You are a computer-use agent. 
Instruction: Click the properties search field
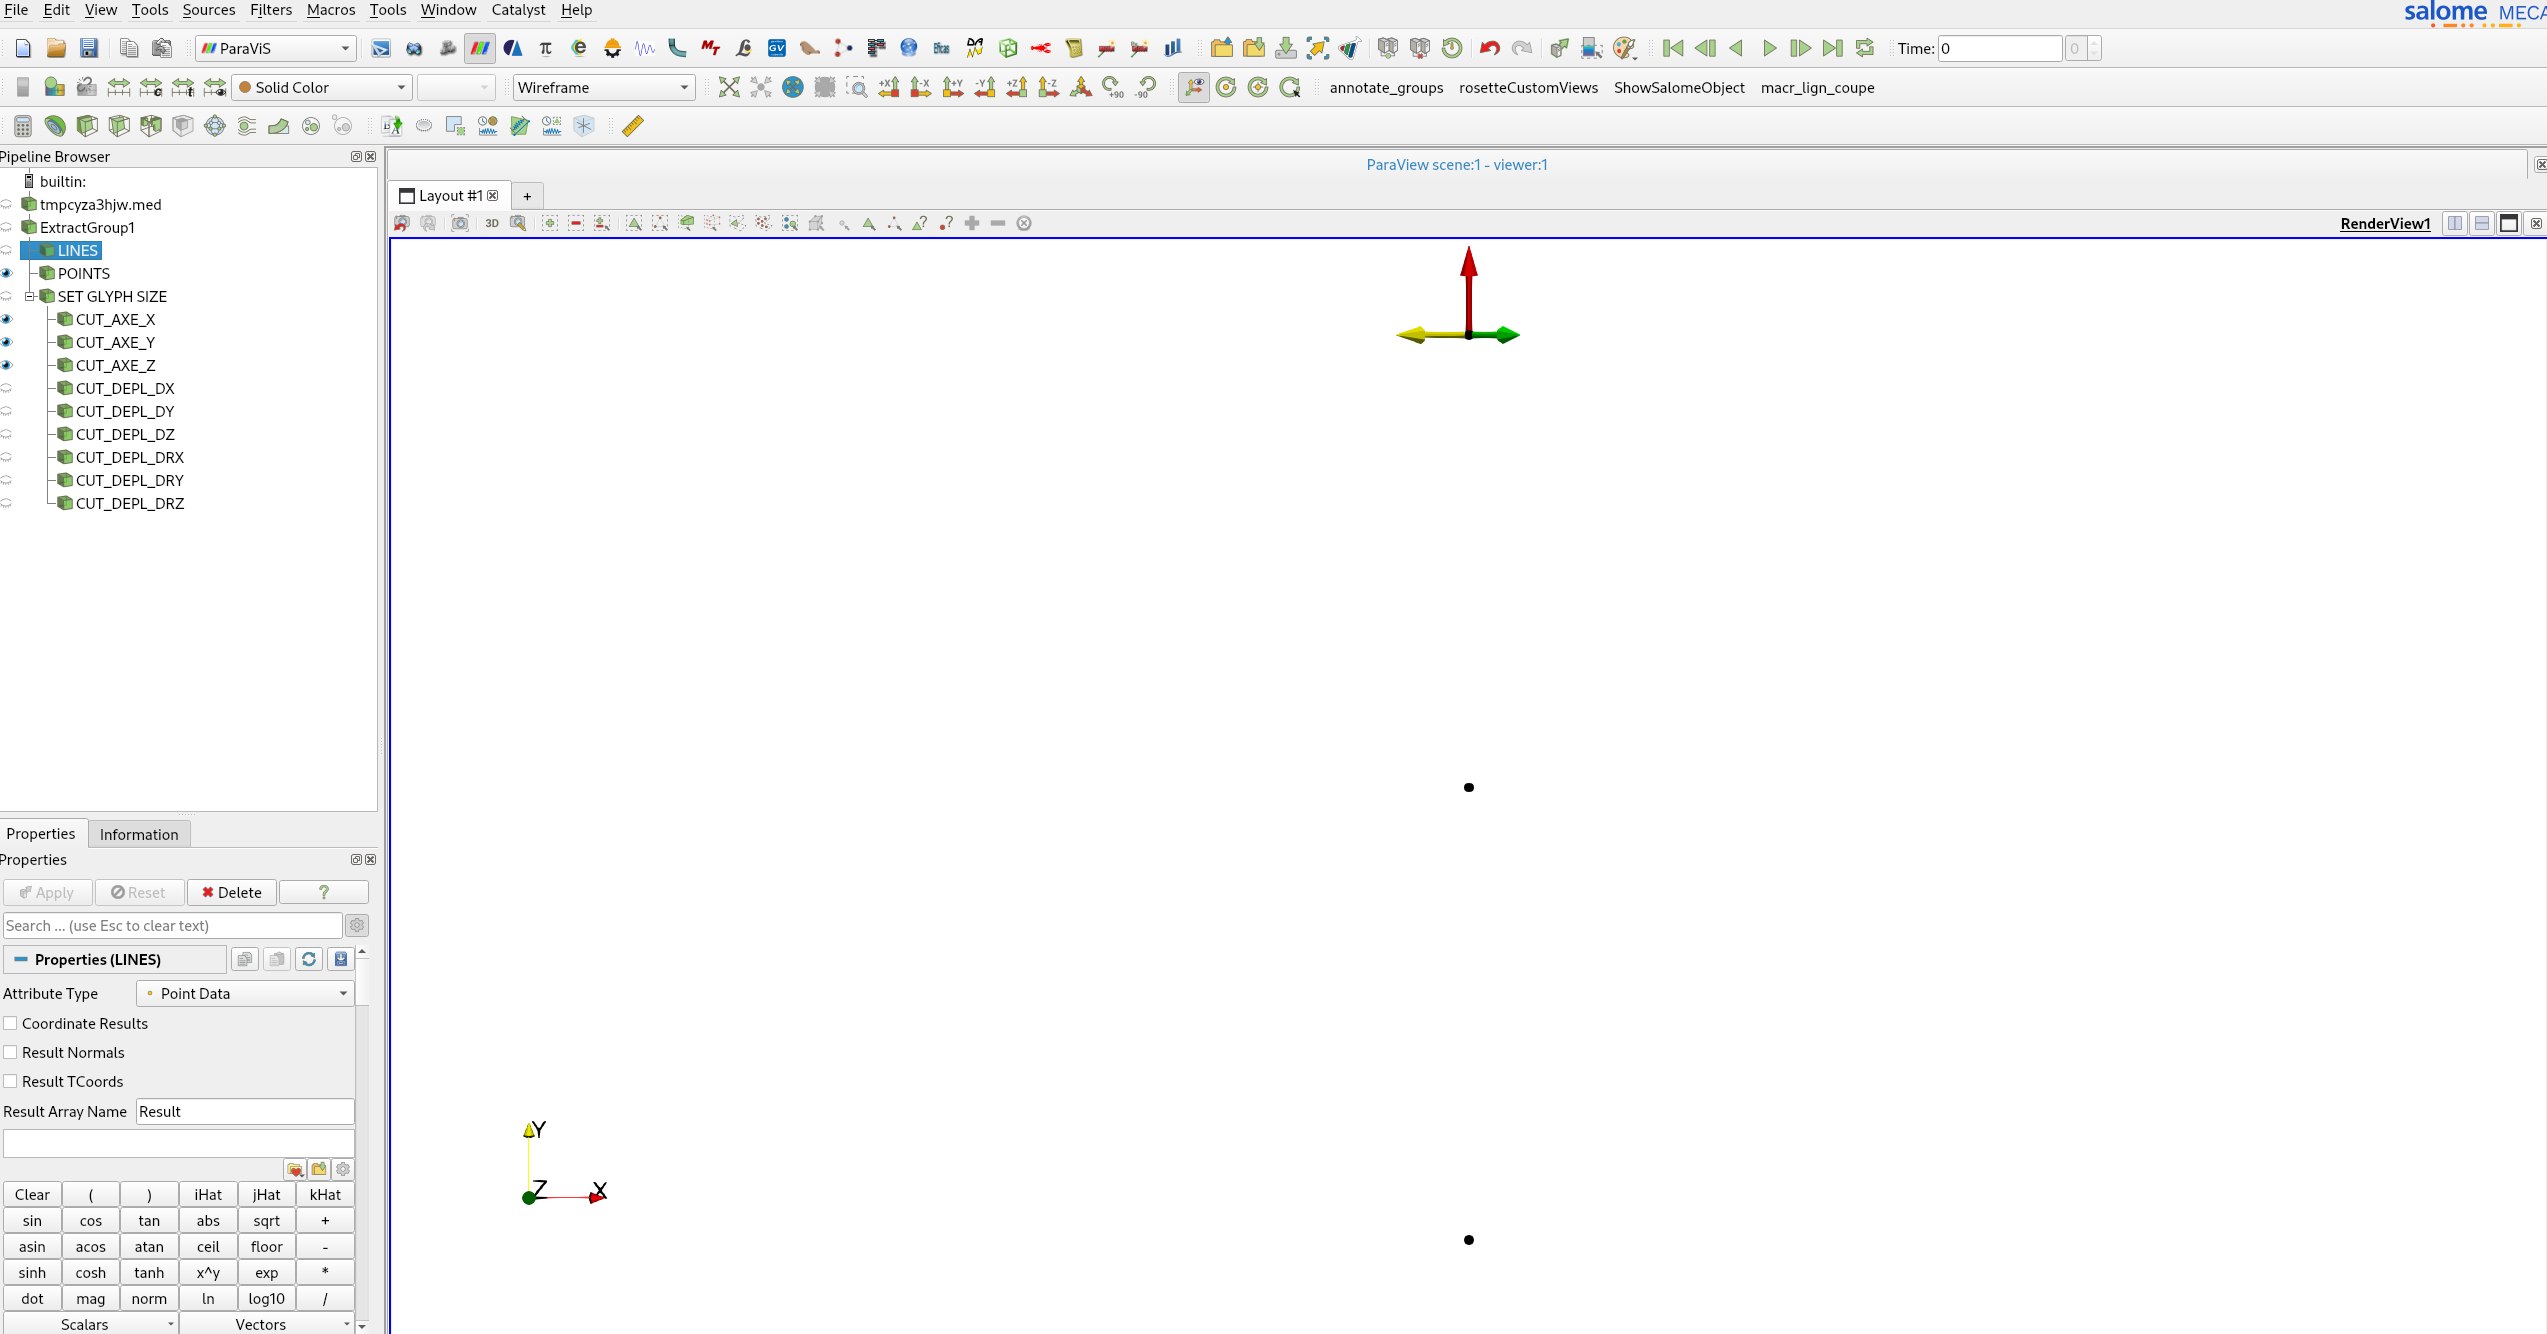[x=173, y=925]
